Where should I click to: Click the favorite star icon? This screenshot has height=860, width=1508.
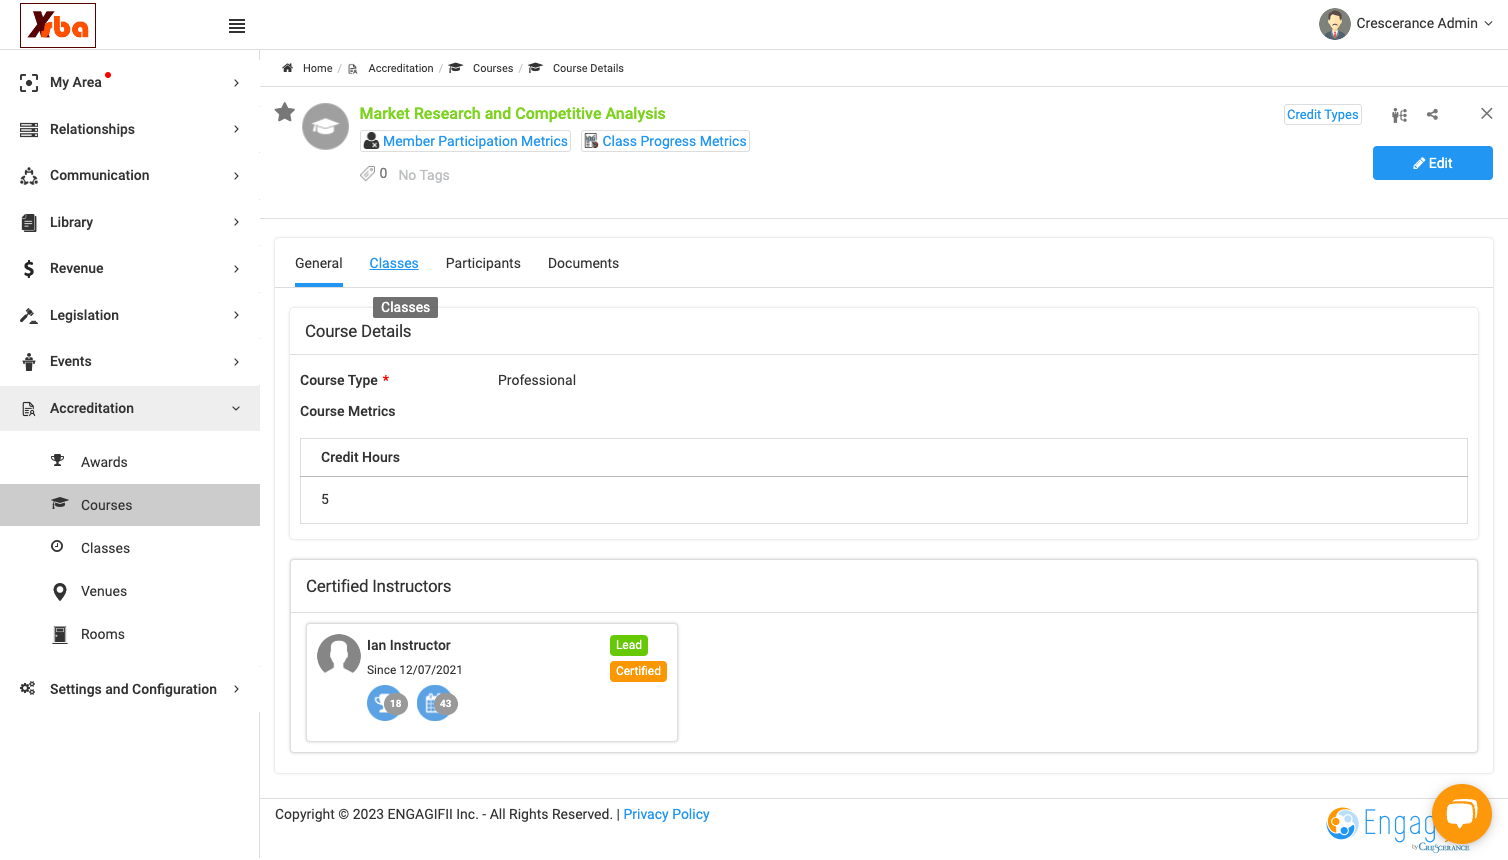click(x=285, y=112)
